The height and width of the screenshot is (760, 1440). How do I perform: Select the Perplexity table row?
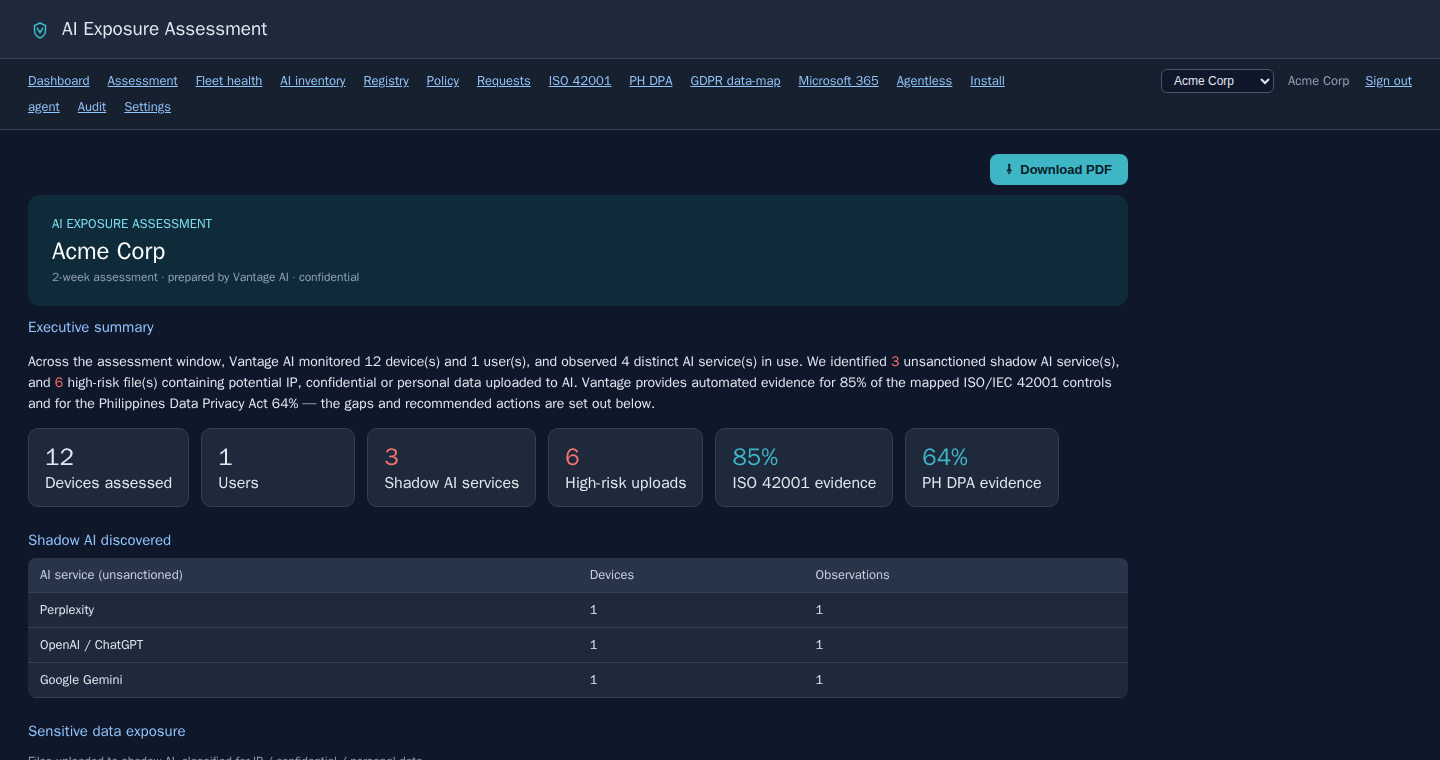click(578, 610)
